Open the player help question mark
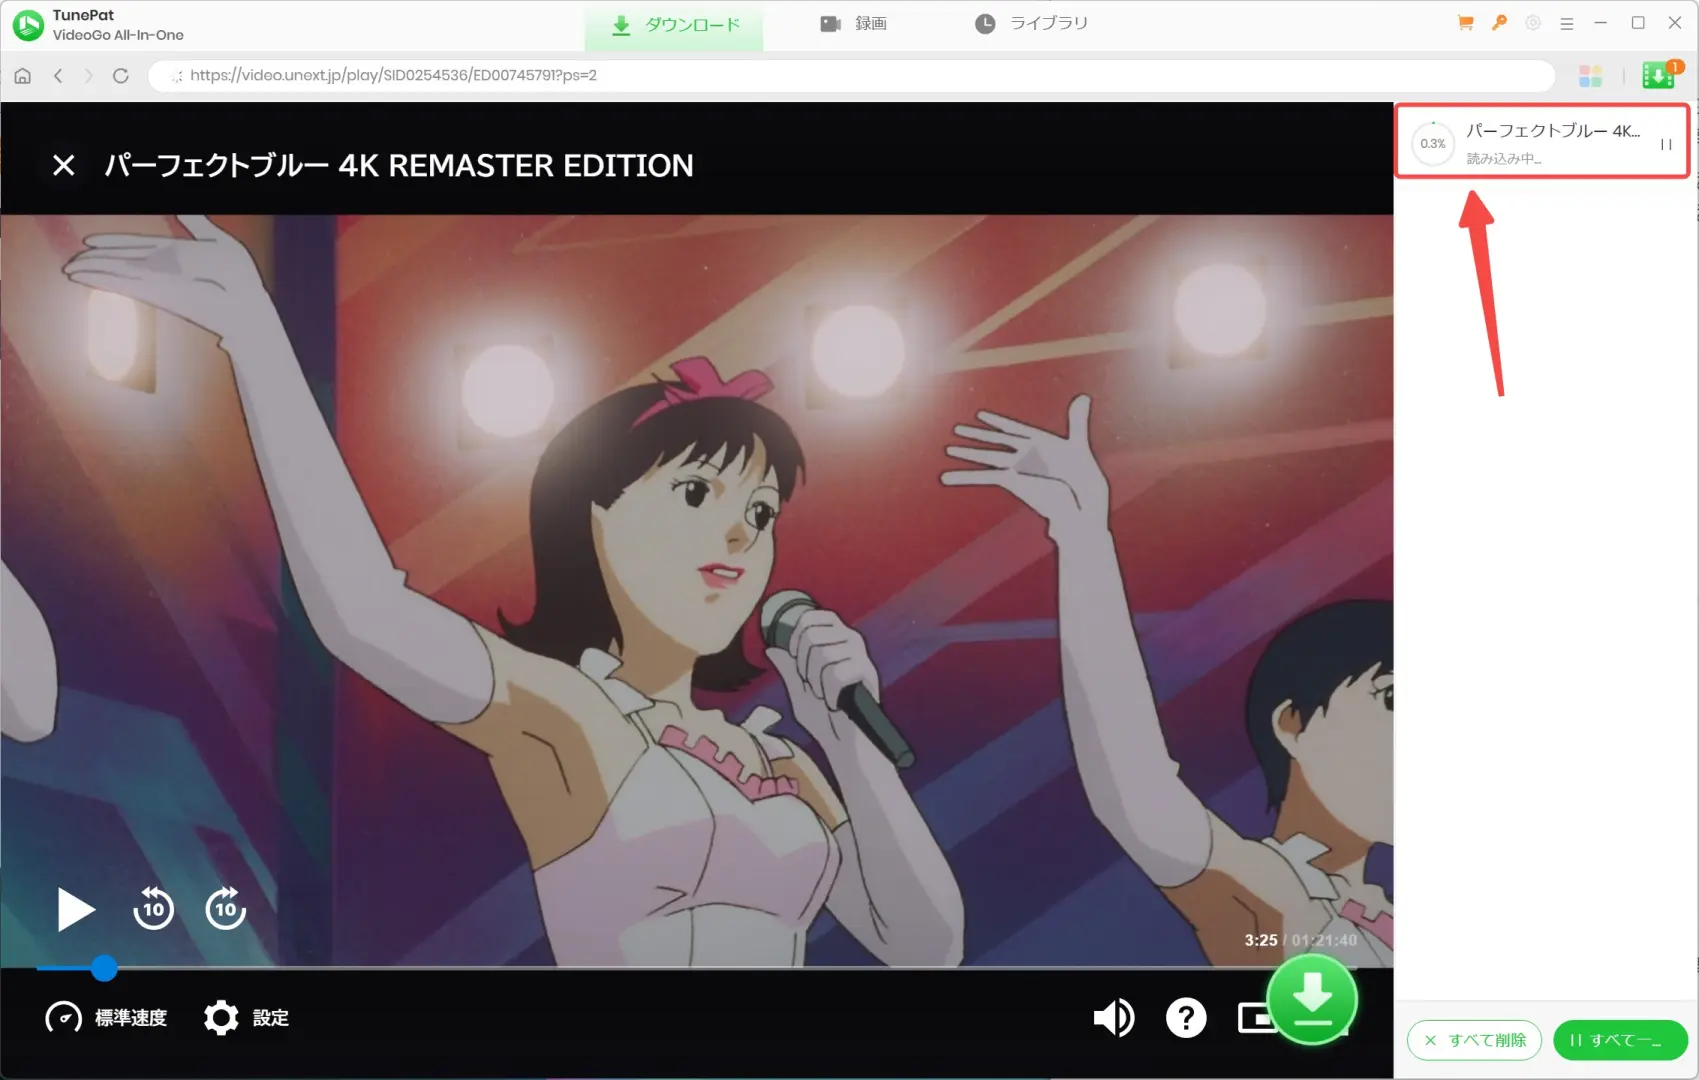Image resolution: width=1699 pixels, height=1080 pixels. point(1186,1018)
